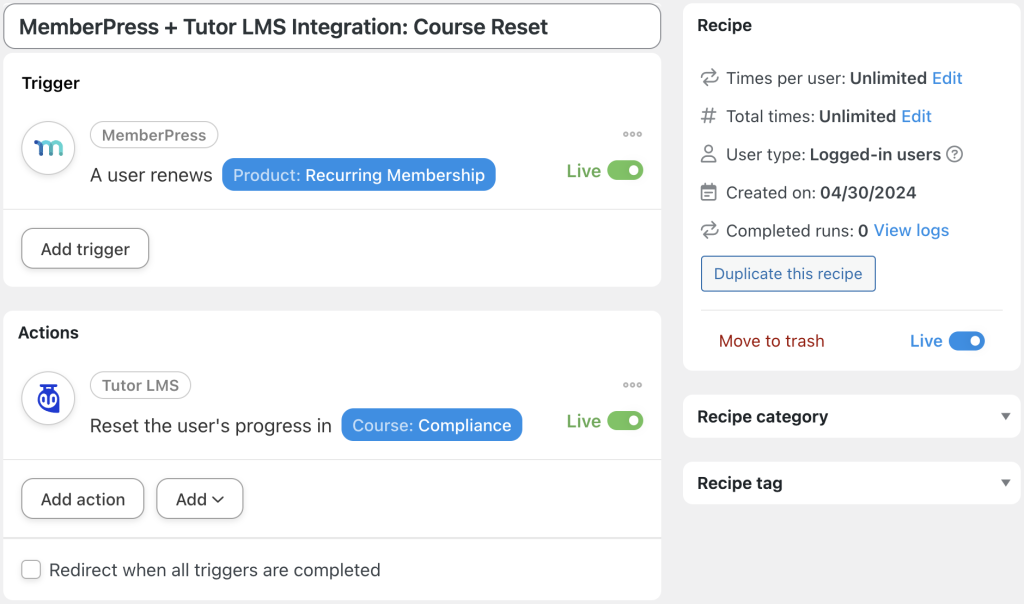Open the action's three-dot options menu
1024x604 pixels.
tap(632, 384)
